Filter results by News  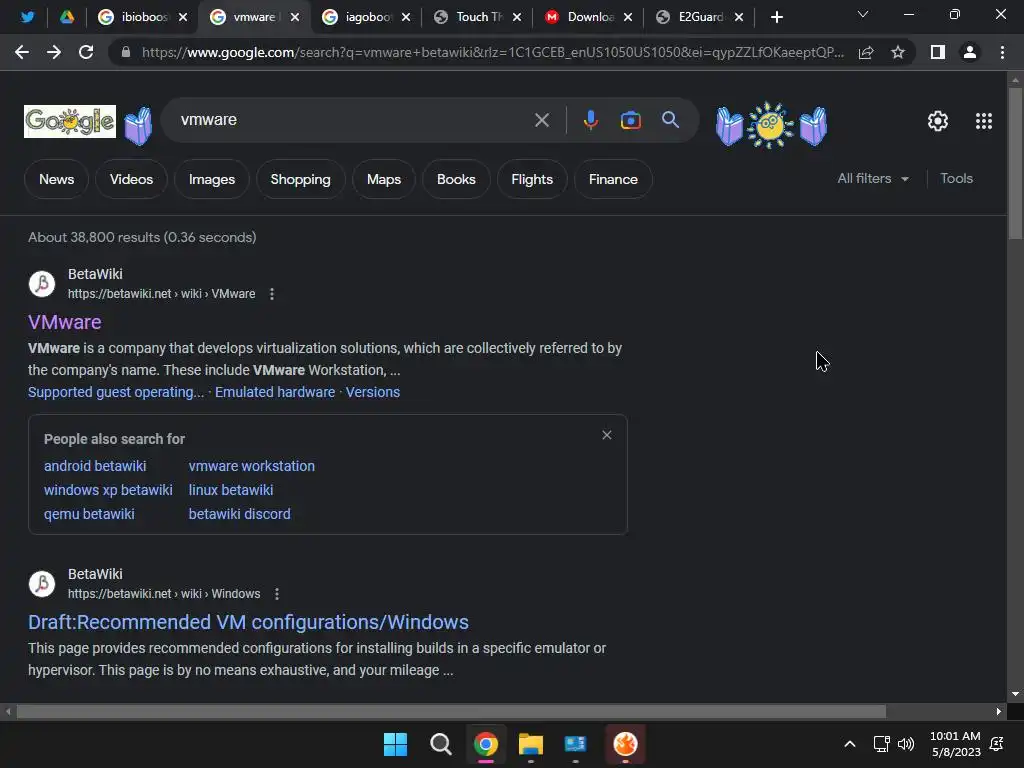56,179
